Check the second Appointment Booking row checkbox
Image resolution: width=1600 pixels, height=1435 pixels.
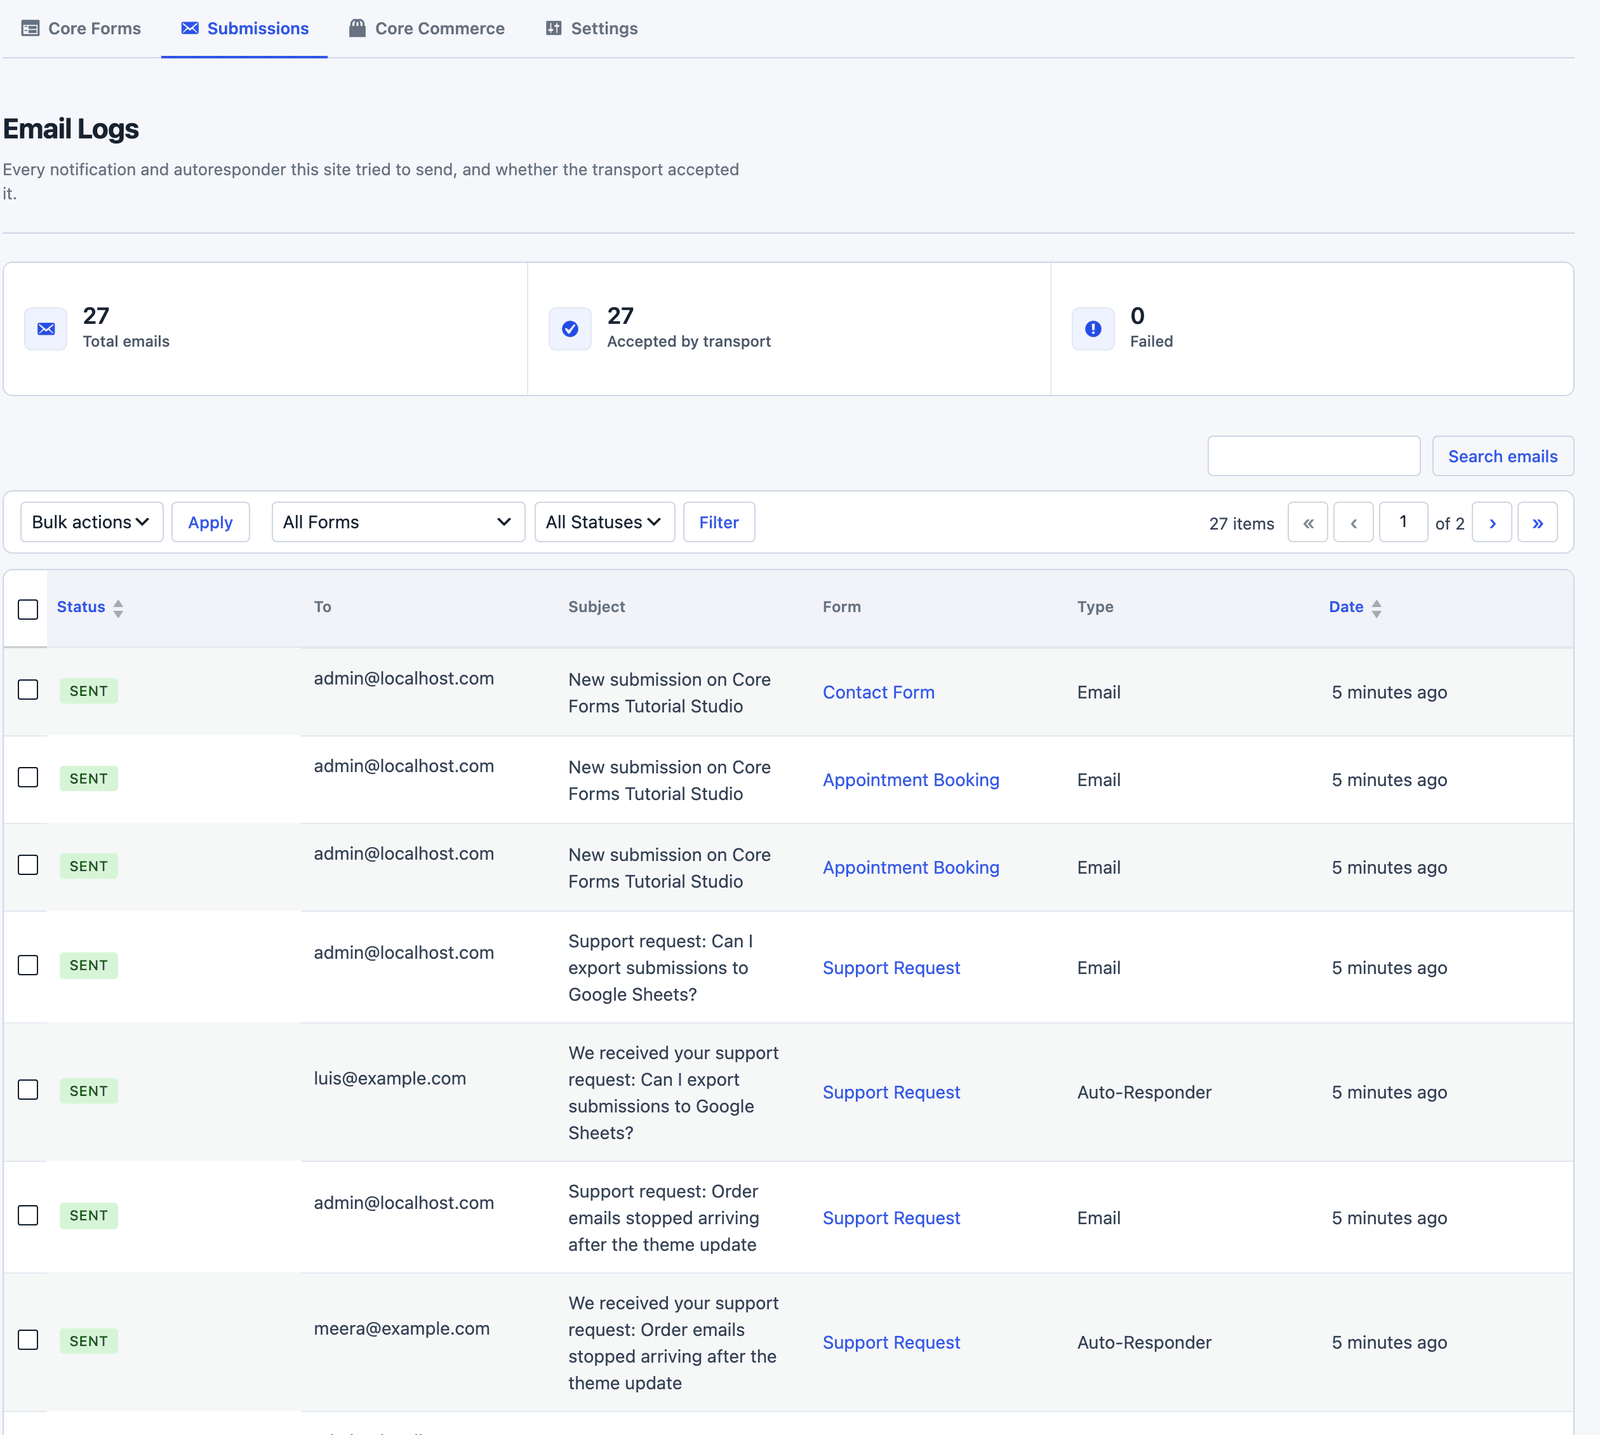coord(28,865)
